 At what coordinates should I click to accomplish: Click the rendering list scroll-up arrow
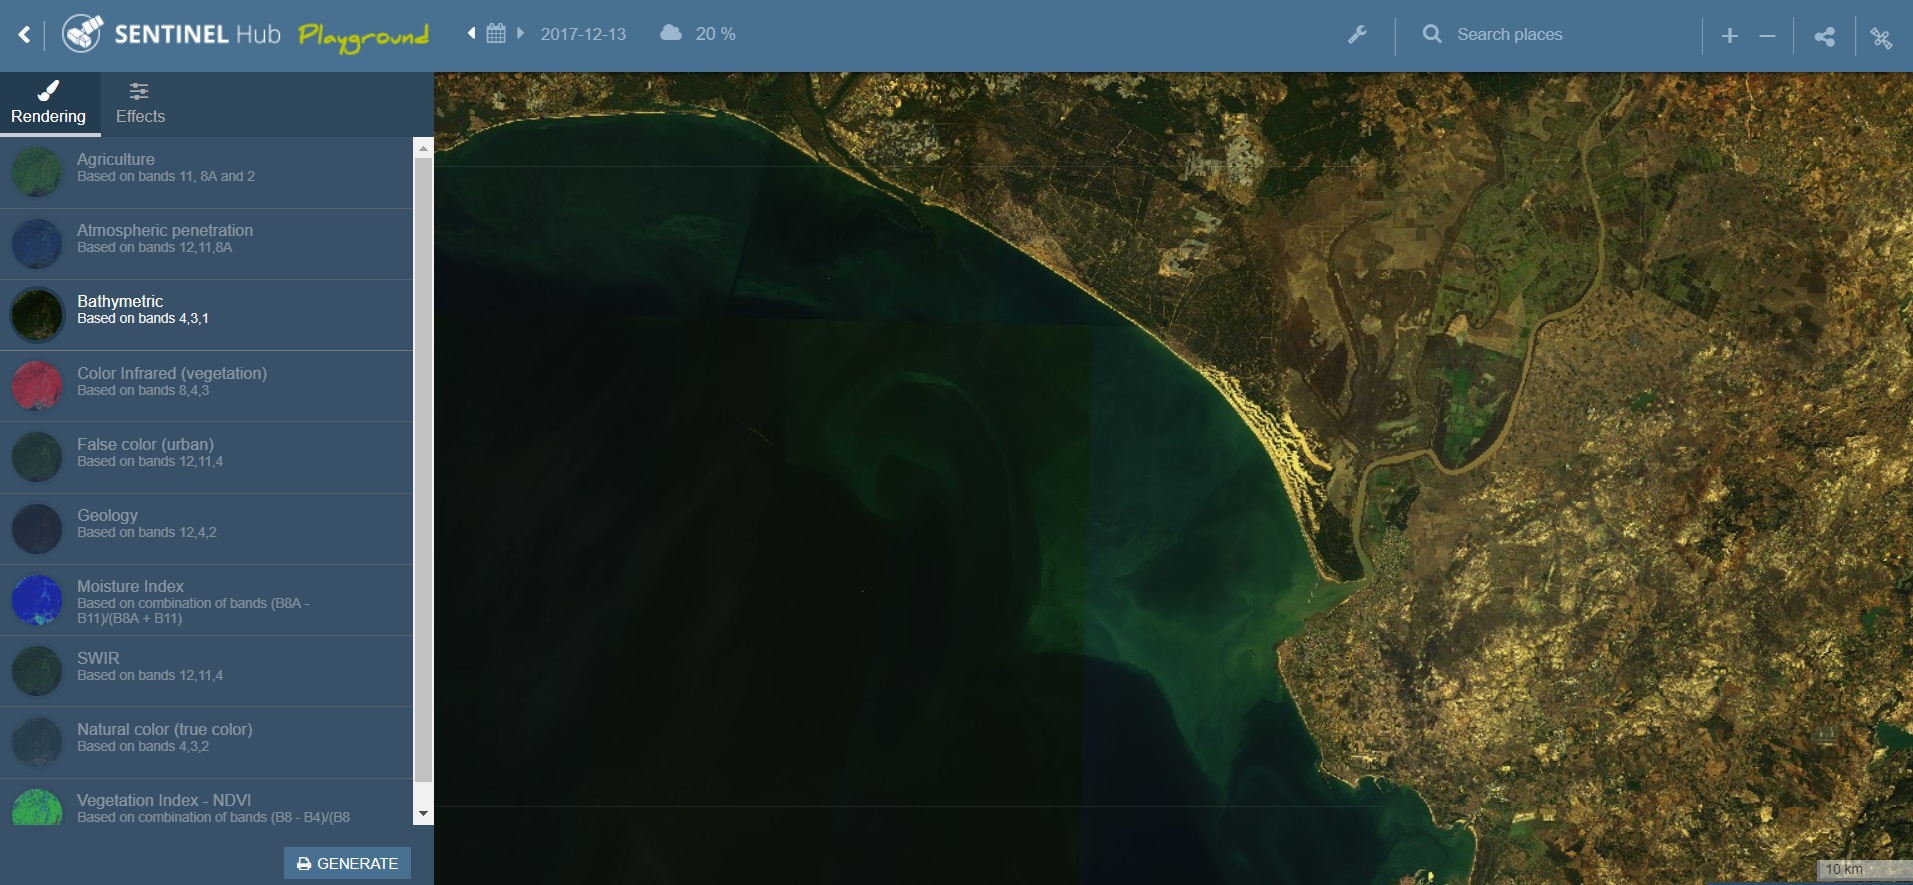pos(423,148)
